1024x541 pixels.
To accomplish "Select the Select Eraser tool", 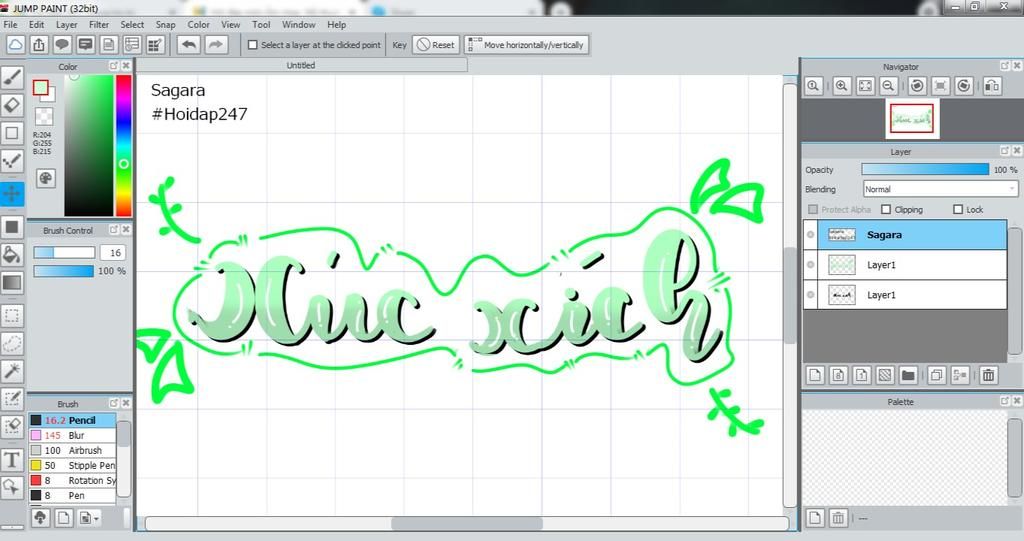I will [x=12, y=427].
